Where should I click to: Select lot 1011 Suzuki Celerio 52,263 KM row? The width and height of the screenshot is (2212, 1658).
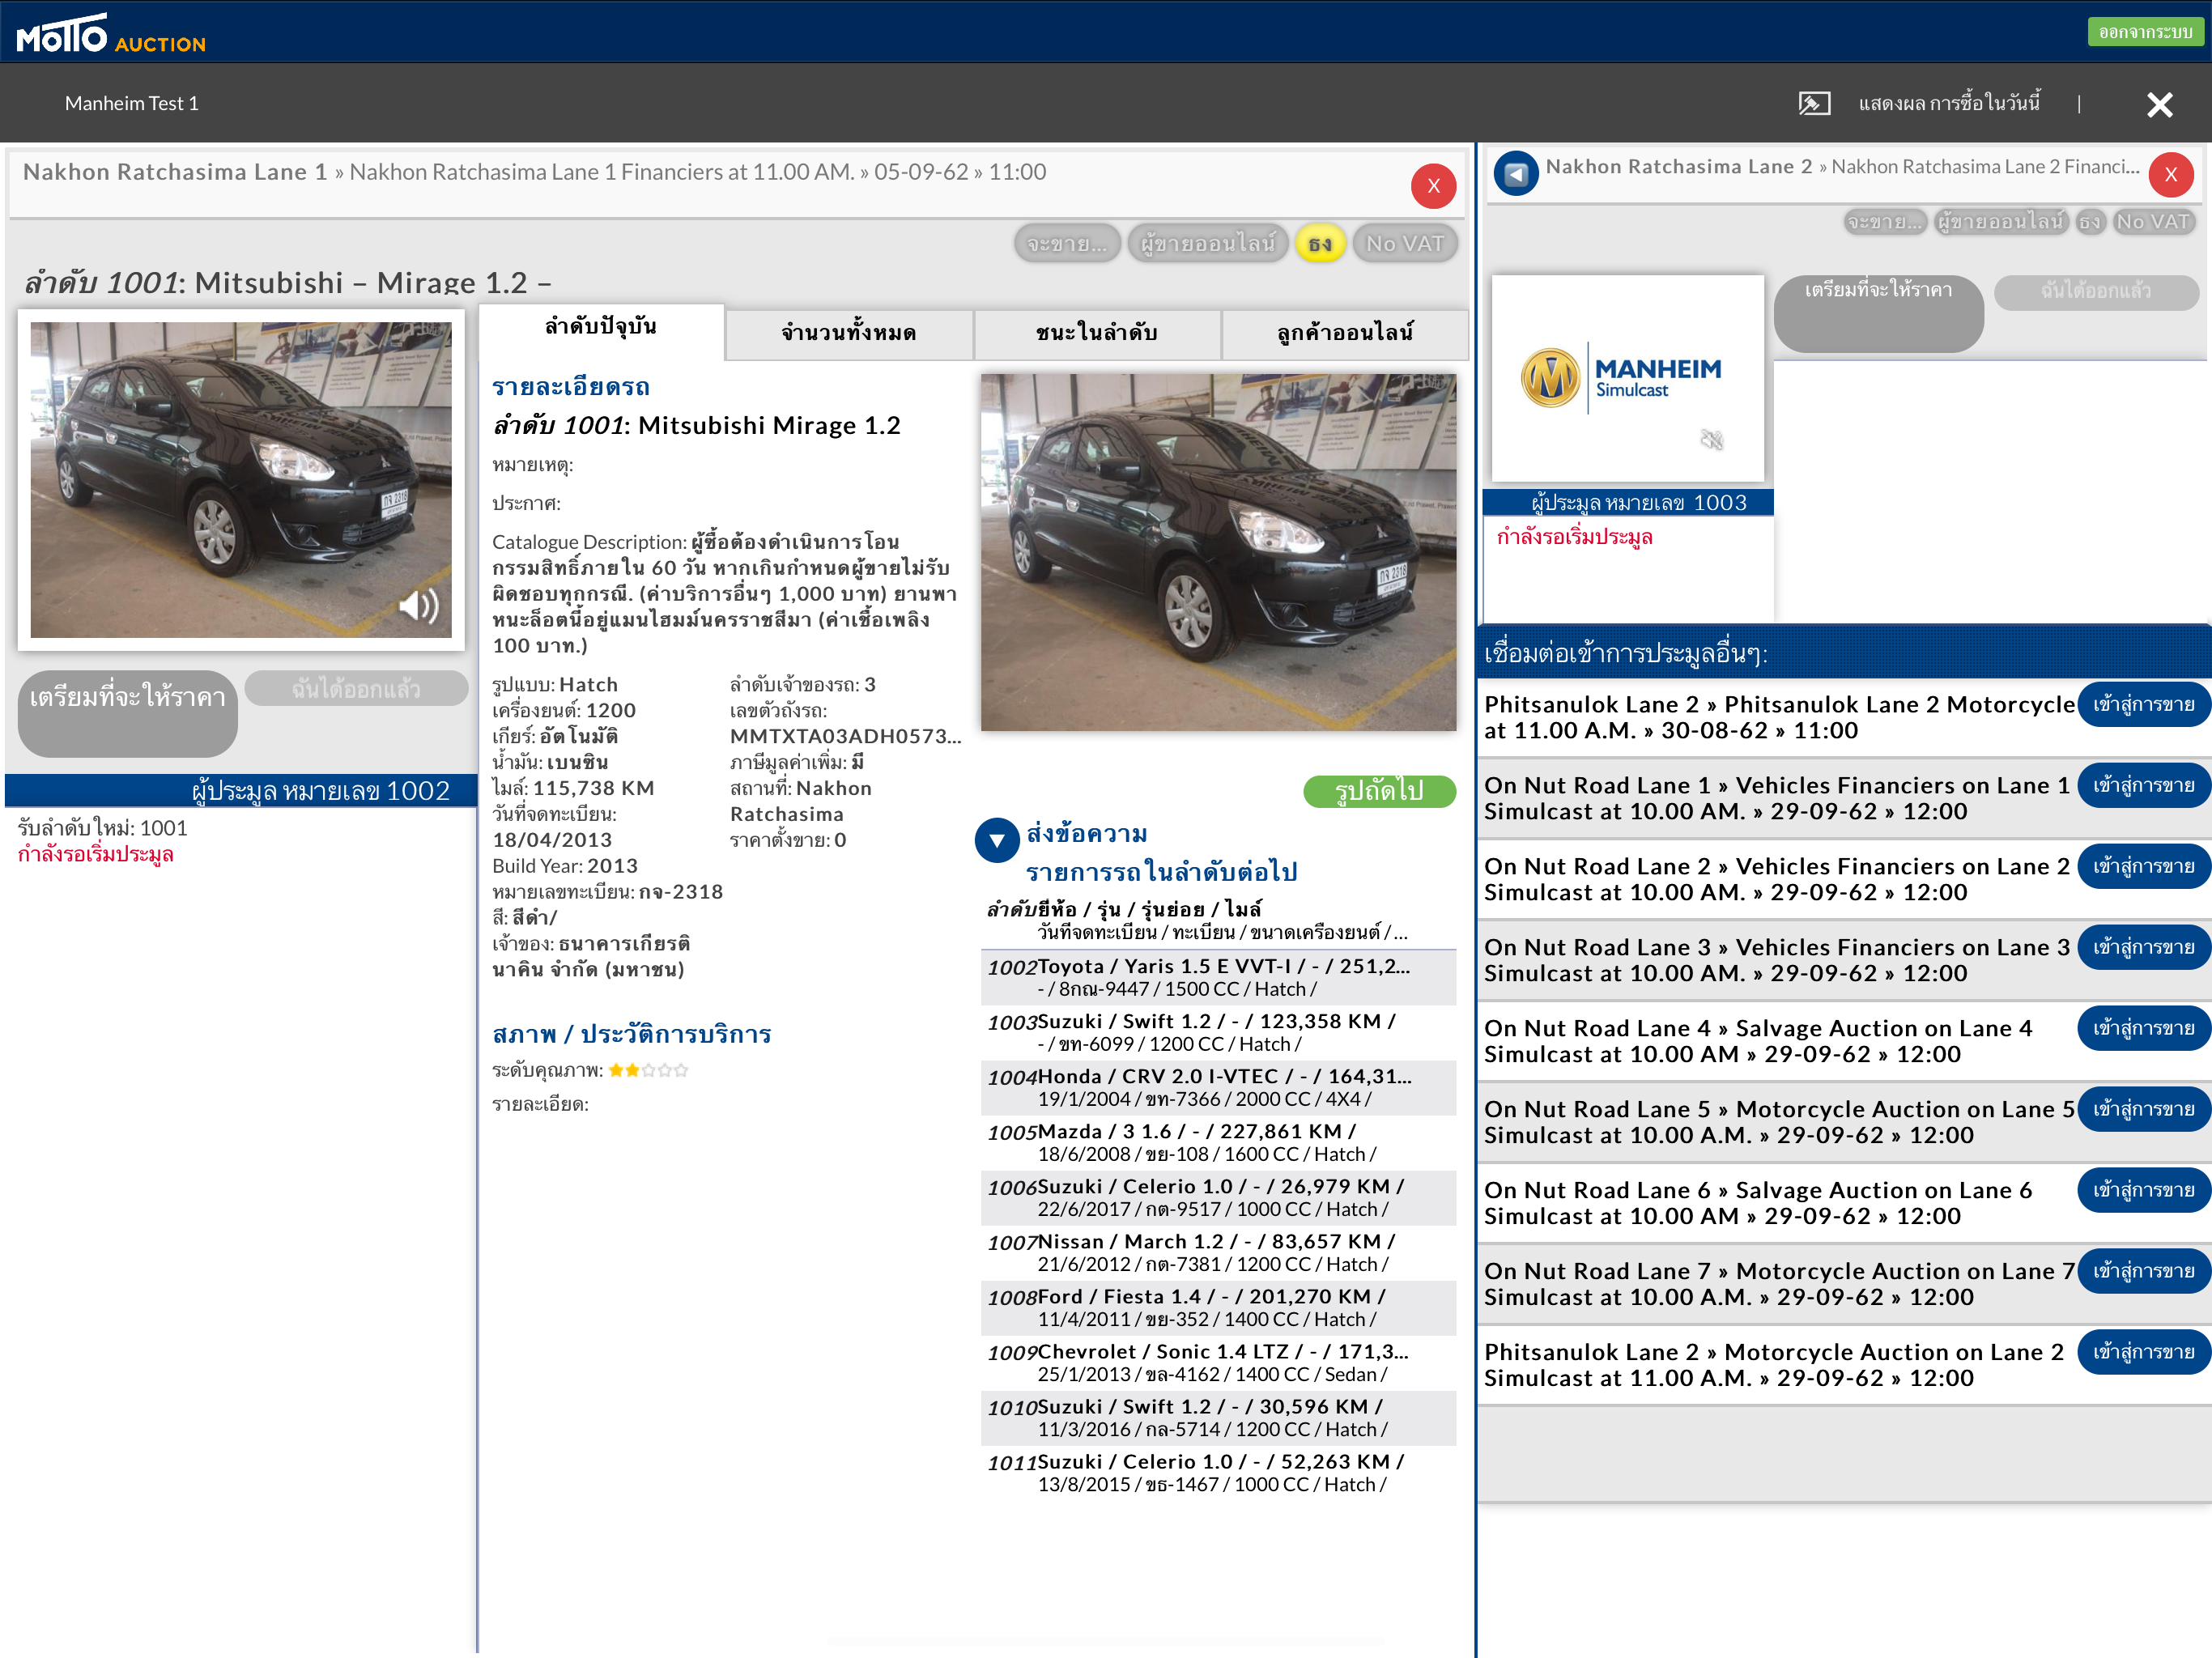coord(1218,1473)
